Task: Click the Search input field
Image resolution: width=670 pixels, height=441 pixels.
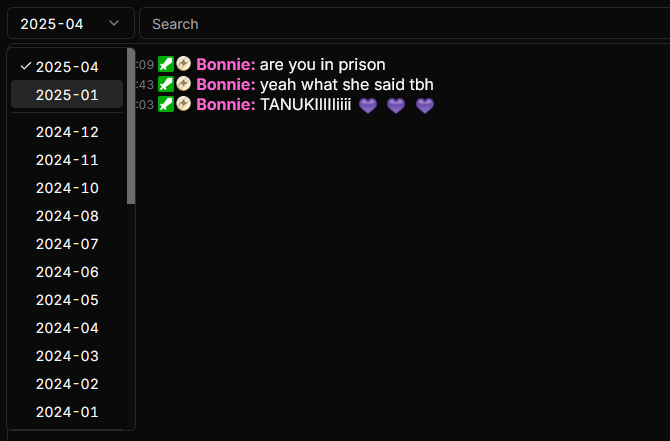Action: coord(404,24)
